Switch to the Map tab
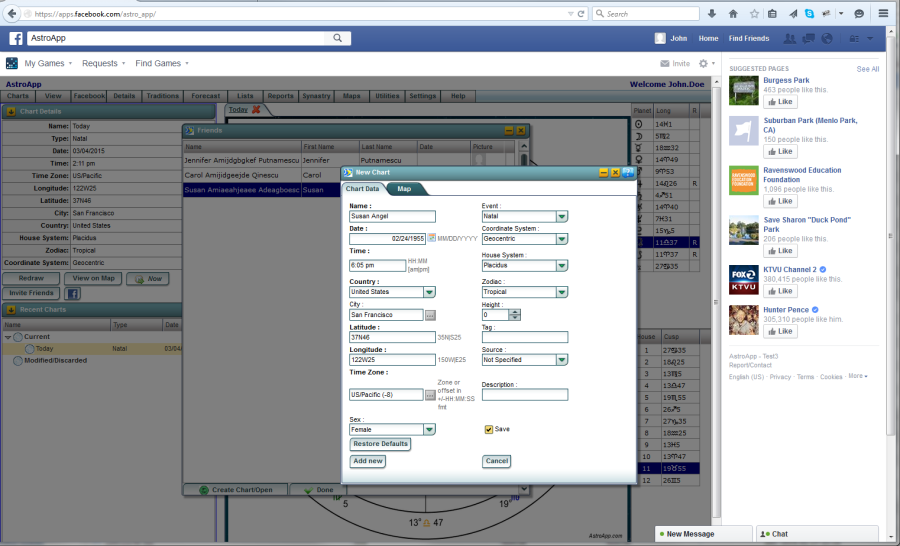 pos(404,189)
